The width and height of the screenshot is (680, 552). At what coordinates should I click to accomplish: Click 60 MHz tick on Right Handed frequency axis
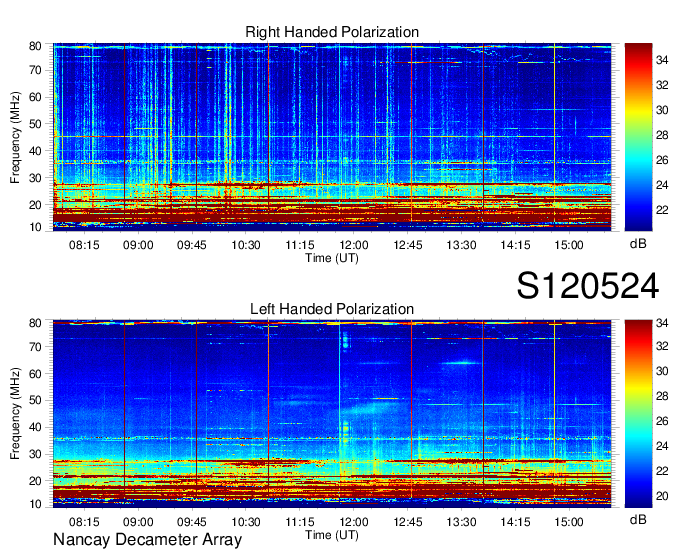pyautogui.click(x=35, y=97)
